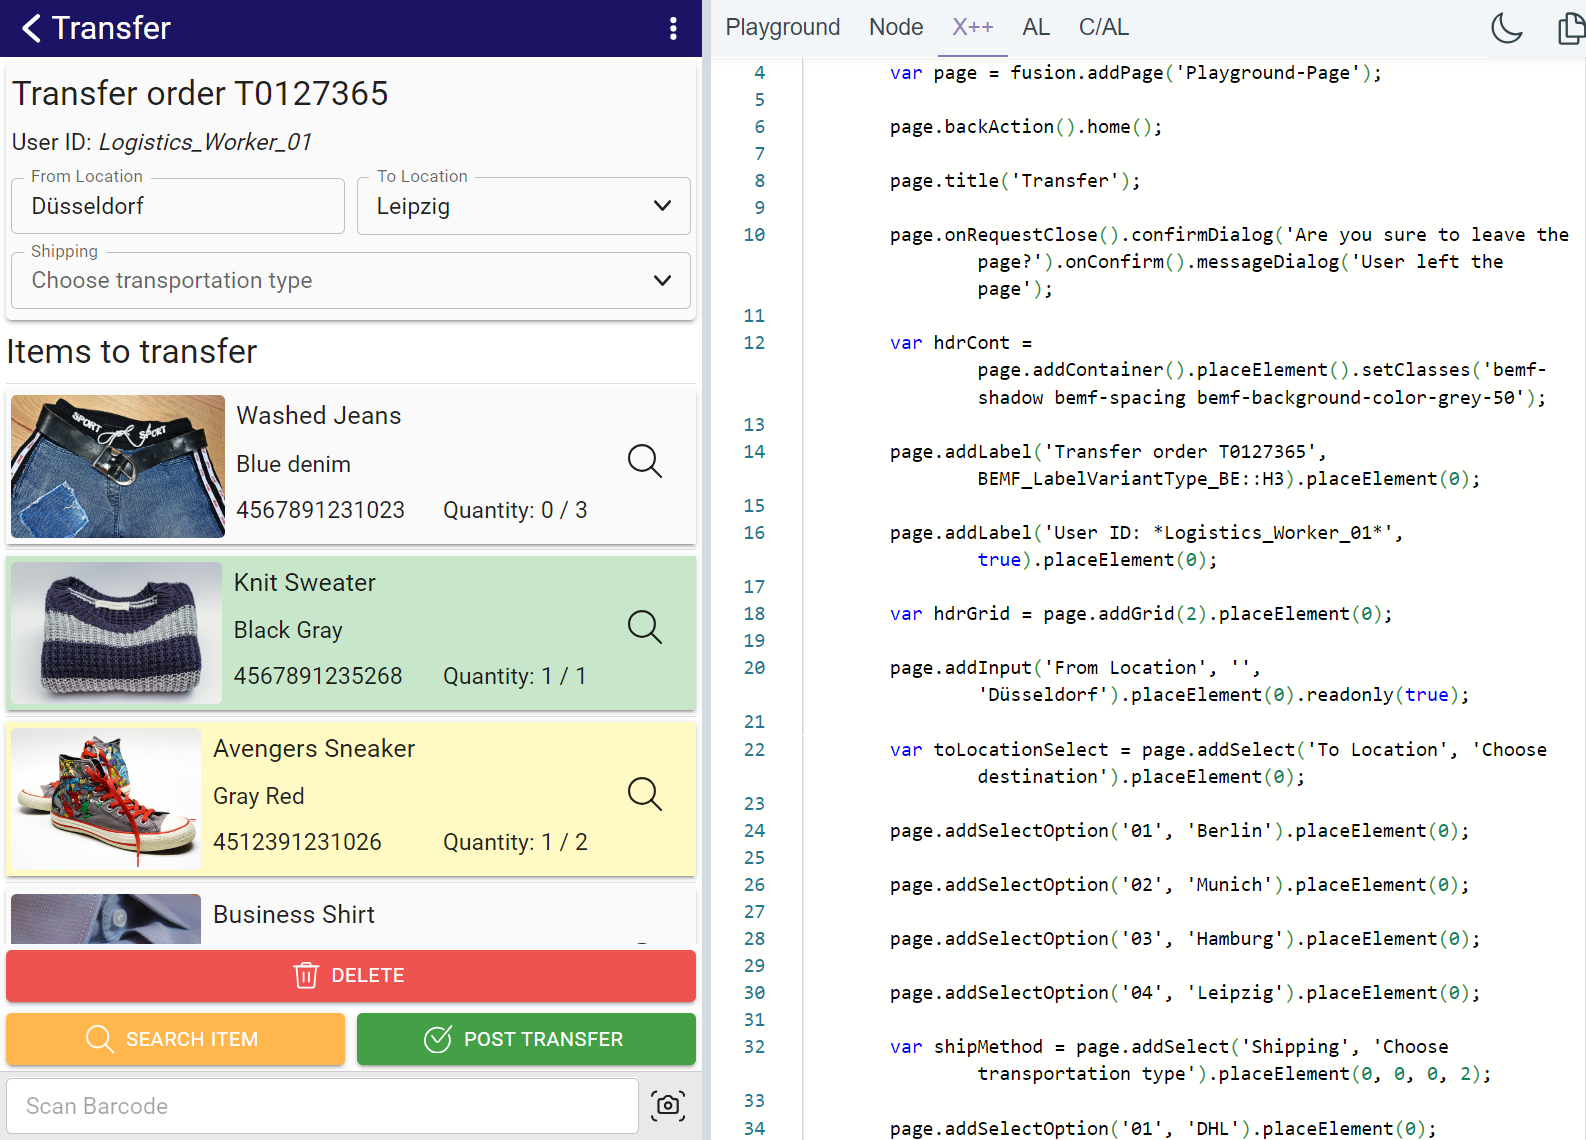Viewport: 1586px width, 1140px height.
Task: Click the Gray Red description
Action: (258, 796)
